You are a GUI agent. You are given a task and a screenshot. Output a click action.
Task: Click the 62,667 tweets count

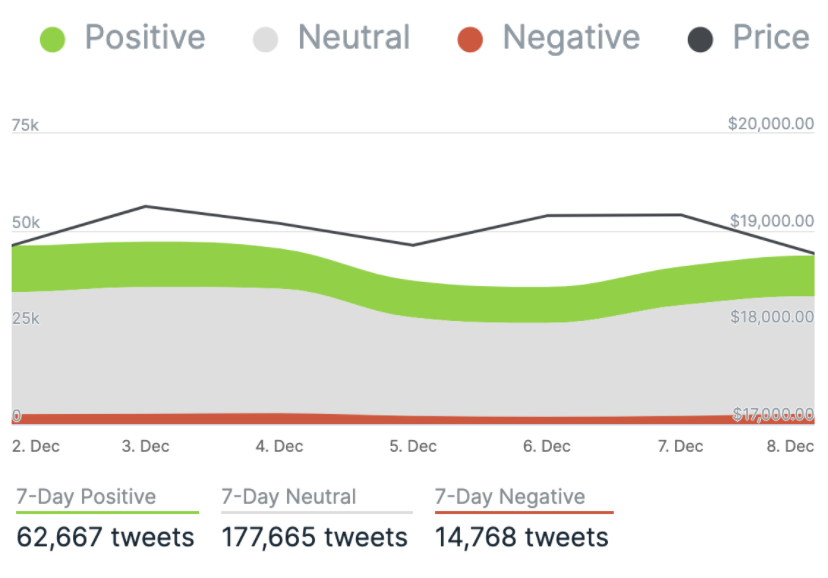[105, 537]
